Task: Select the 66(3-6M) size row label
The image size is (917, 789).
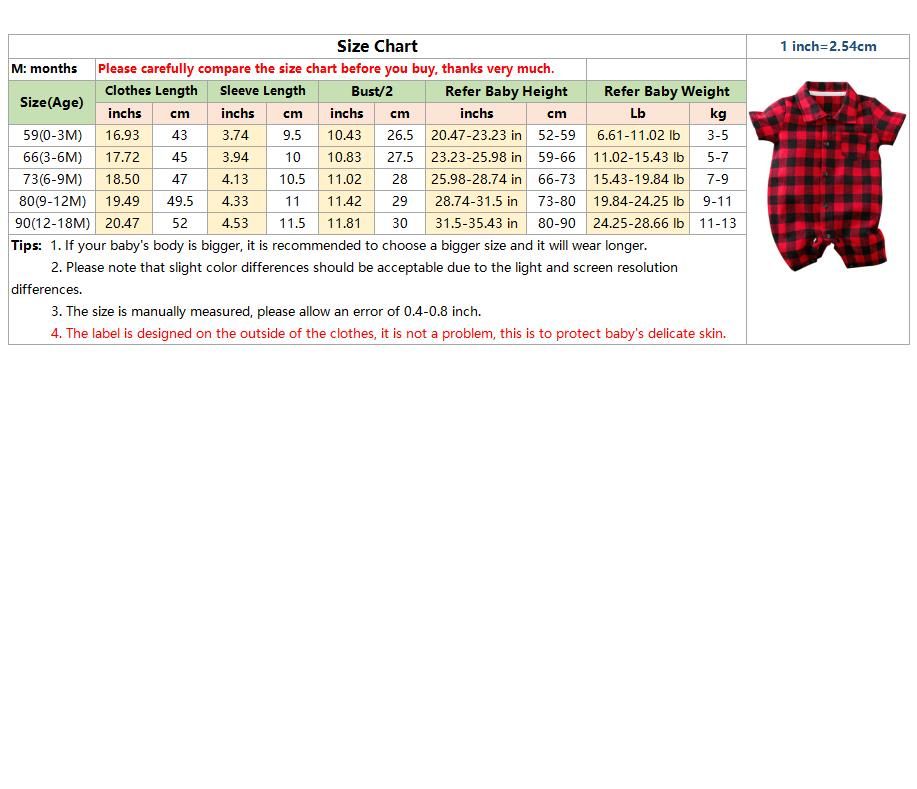Action: click(52, 157)
